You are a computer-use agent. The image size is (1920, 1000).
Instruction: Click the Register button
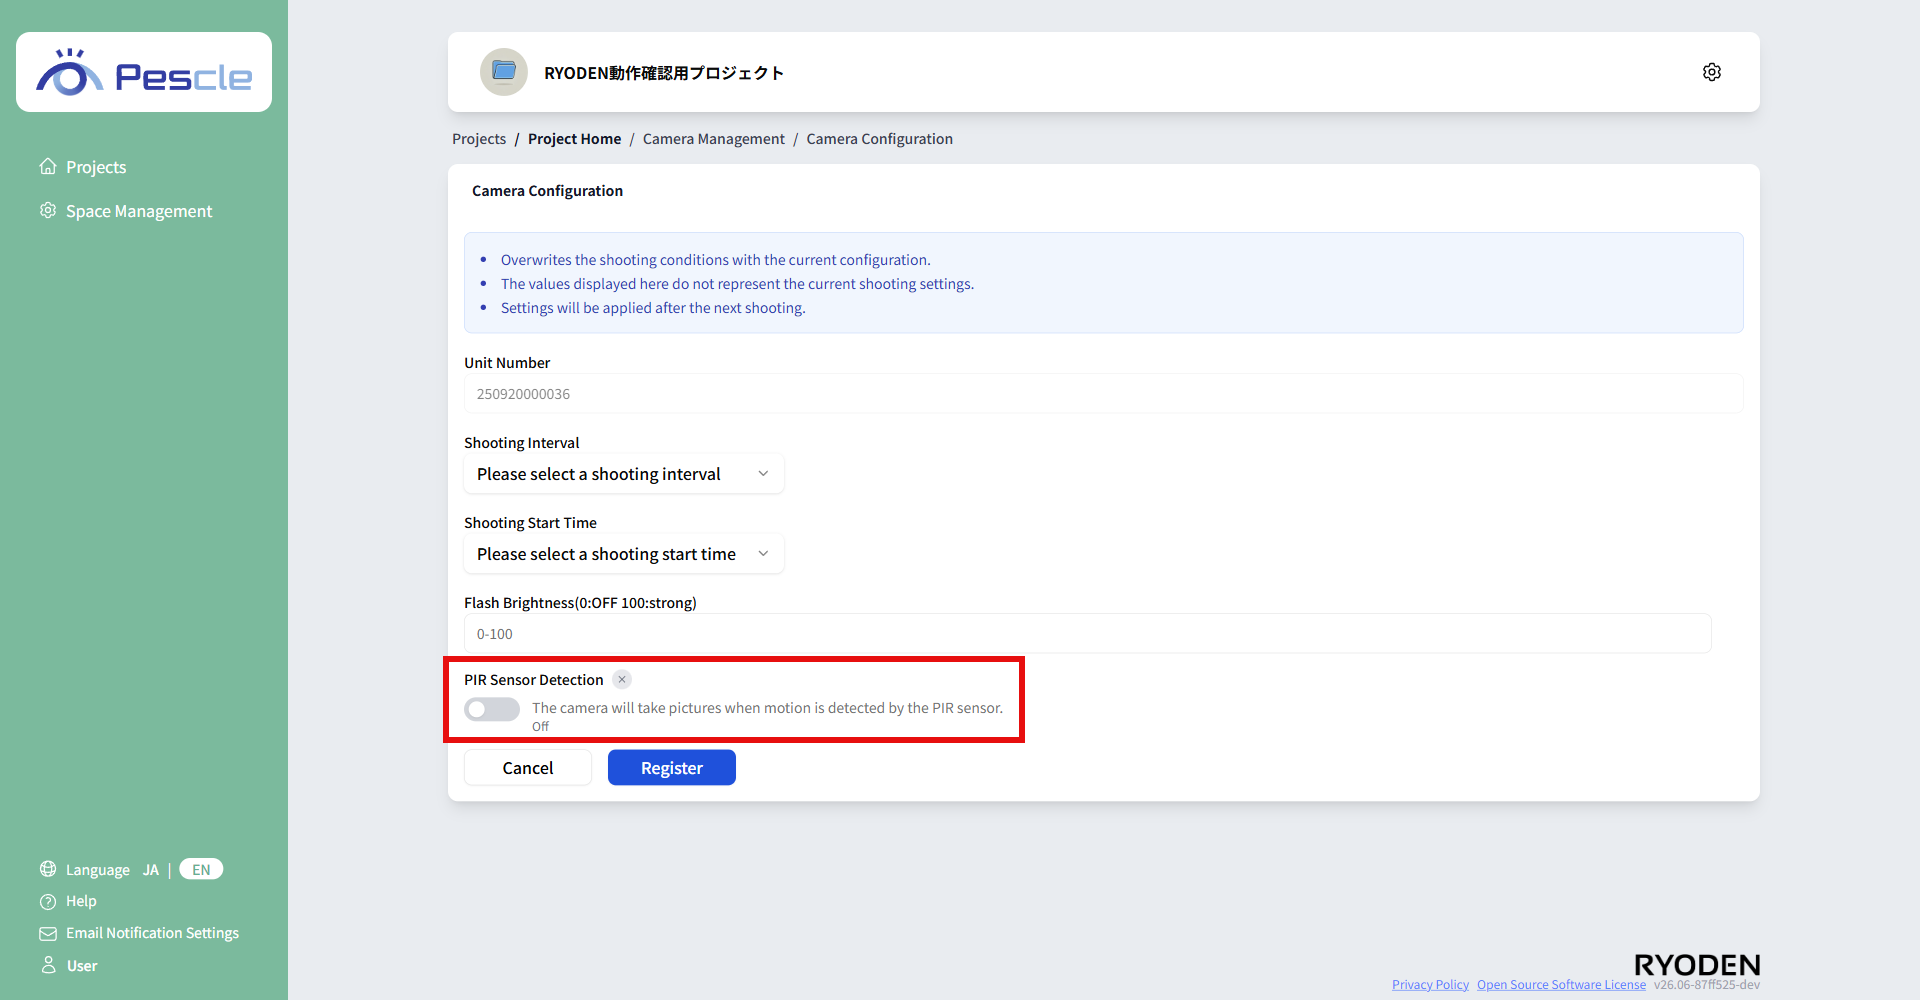[x=672, y=768]
